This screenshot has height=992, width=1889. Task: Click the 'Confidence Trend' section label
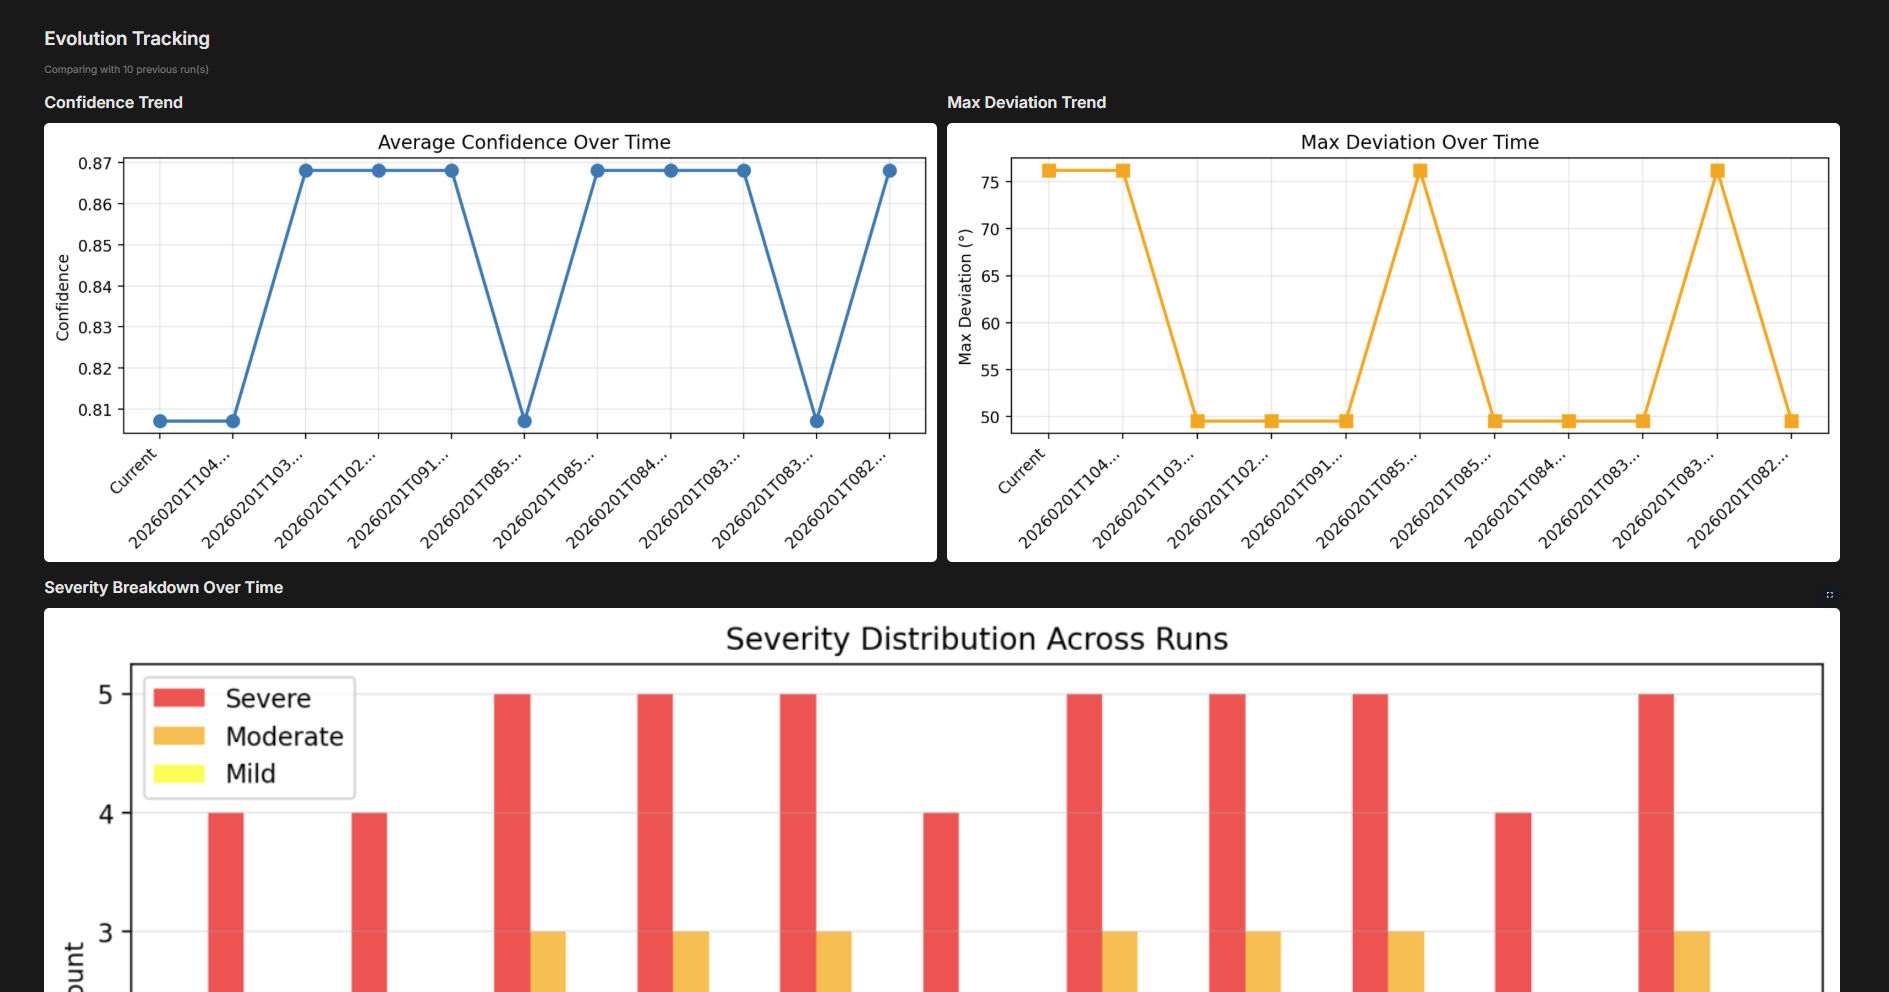(x=113, y=102)
